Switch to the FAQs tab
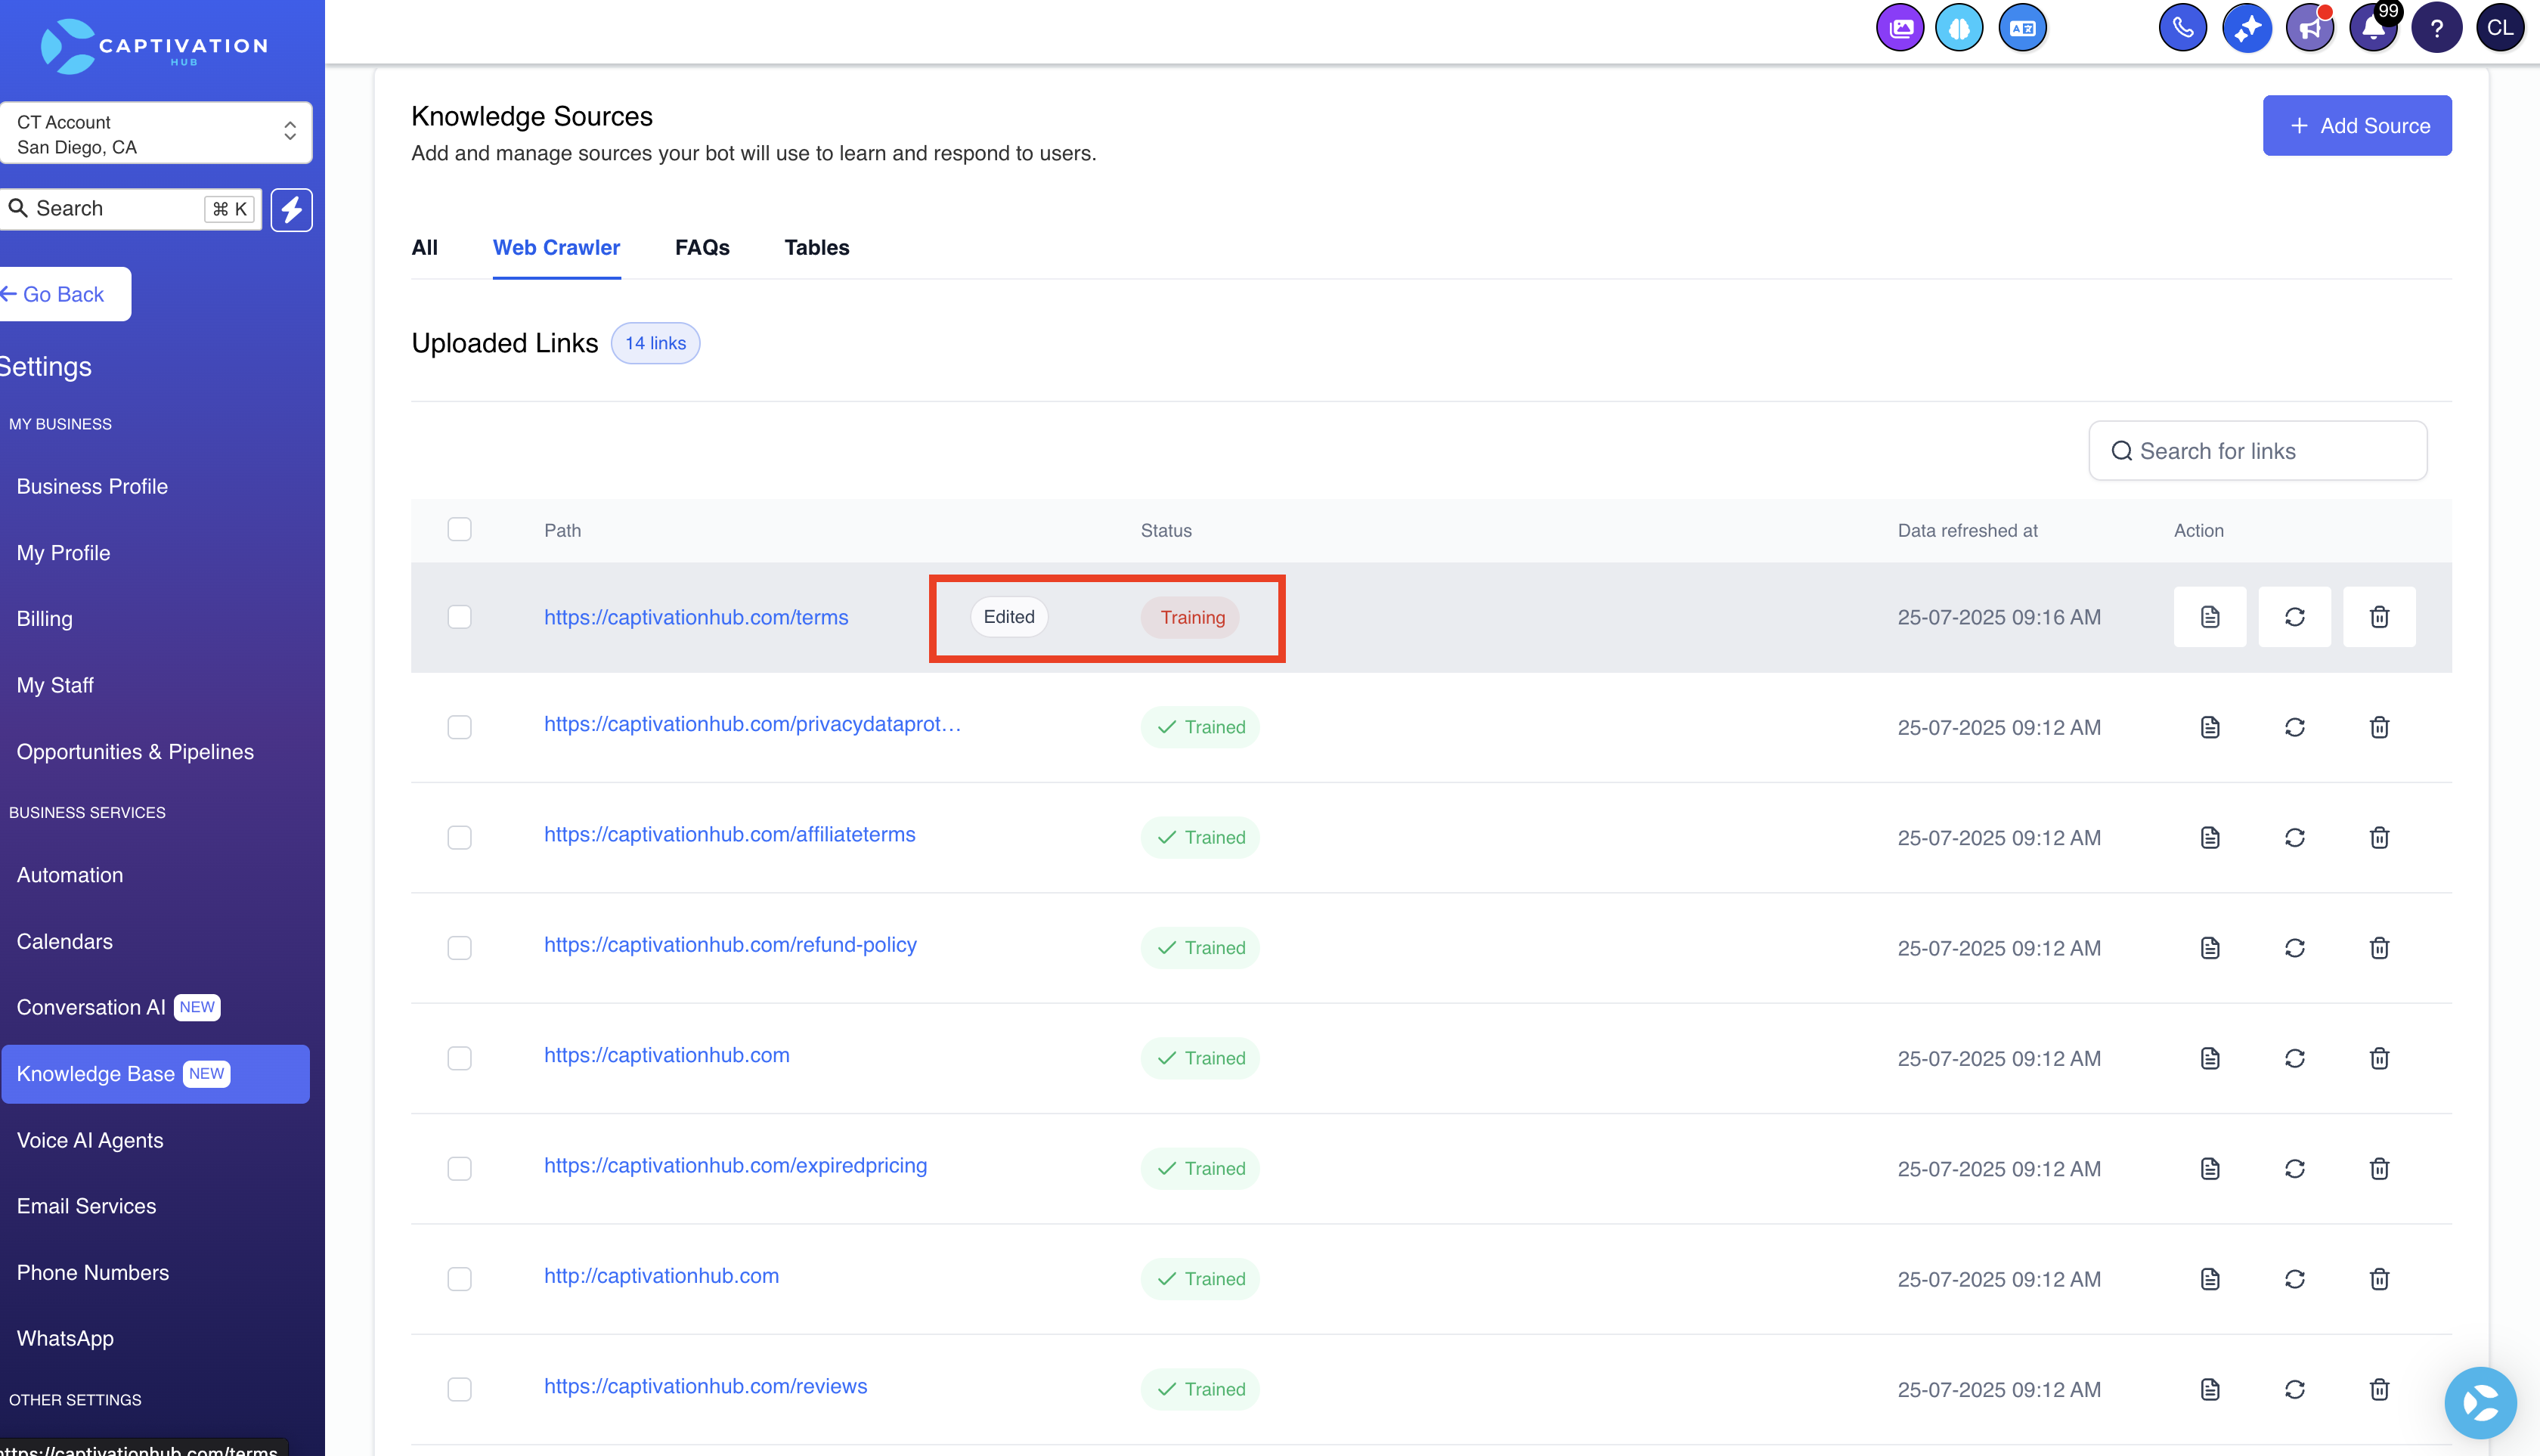This screenshot has height=1456, width=2540. coord(702,247)
